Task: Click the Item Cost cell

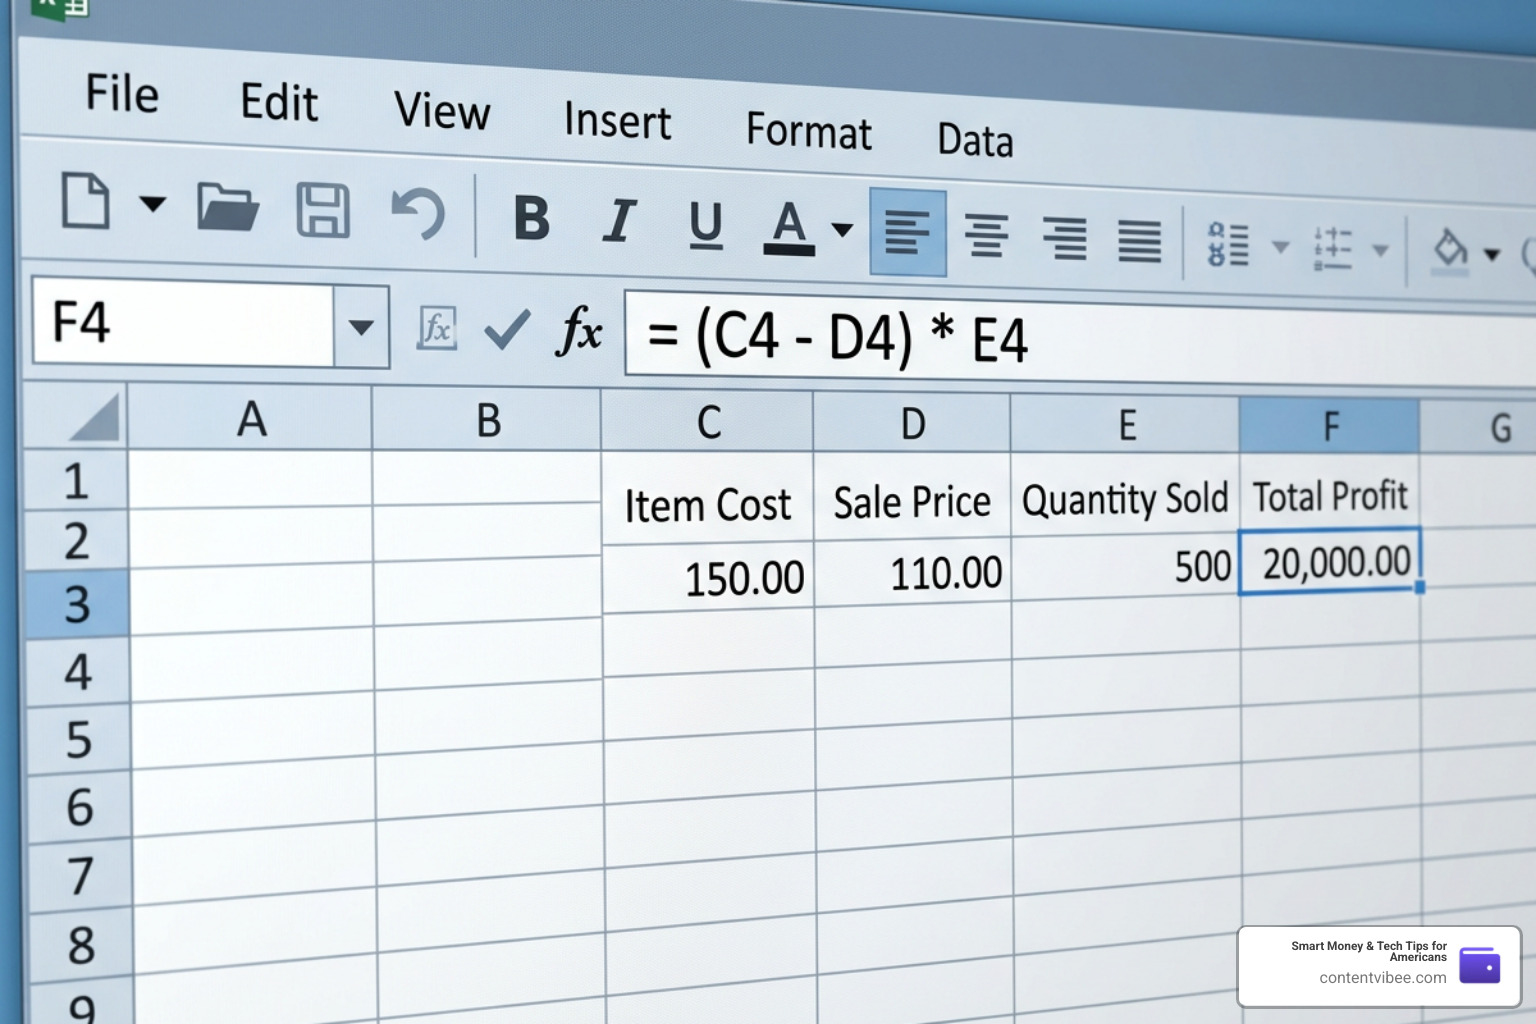Action: (707, 499)
